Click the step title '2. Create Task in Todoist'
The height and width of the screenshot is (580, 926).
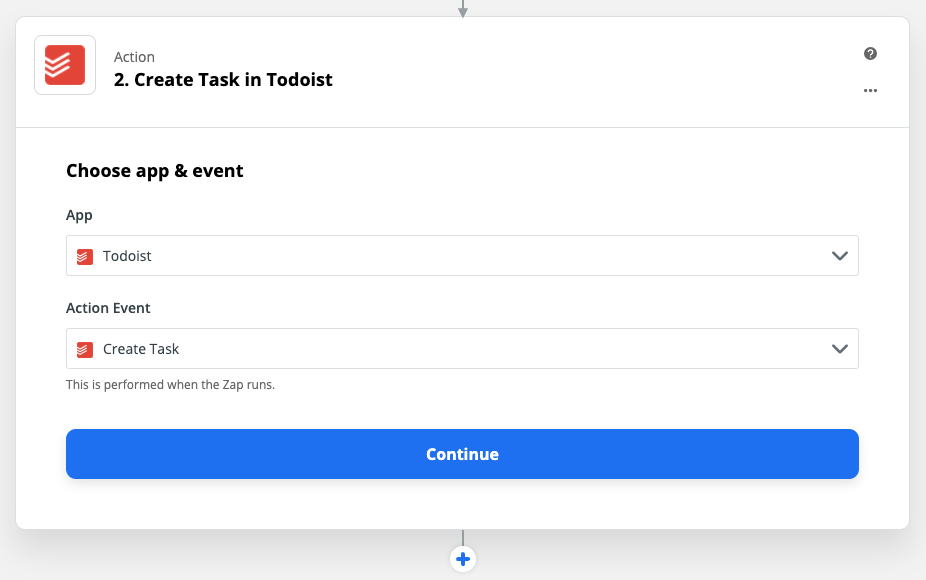click(x=222, y=80)
